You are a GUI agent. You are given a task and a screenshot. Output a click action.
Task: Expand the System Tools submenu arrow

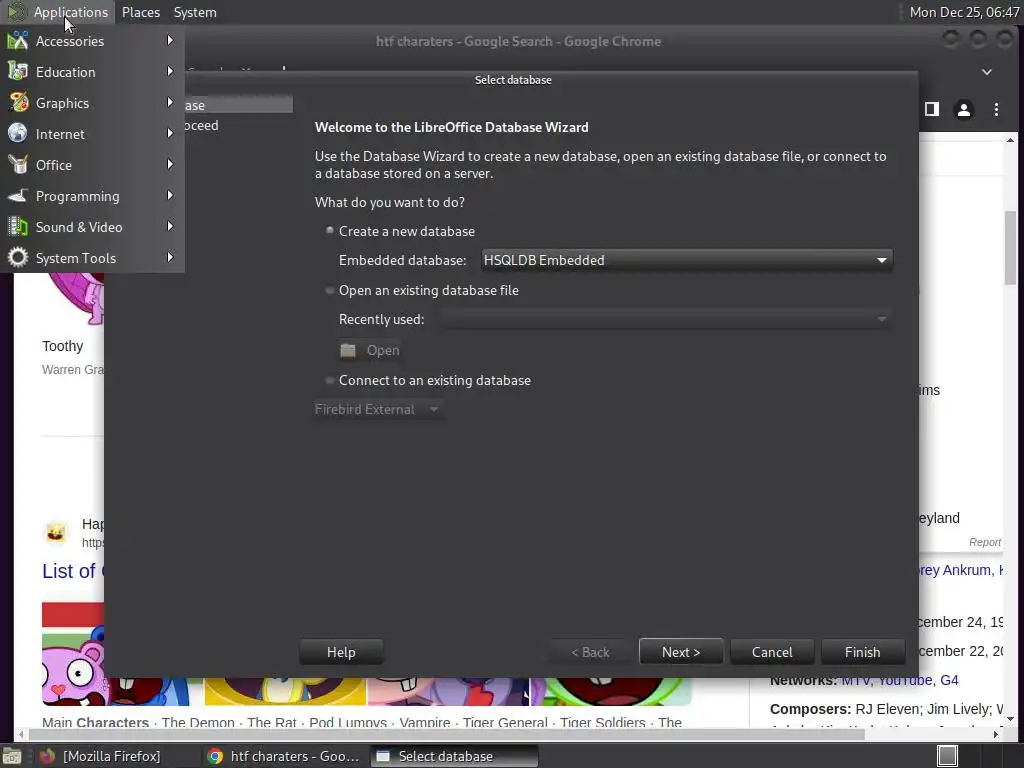click(x=170, y=257)
